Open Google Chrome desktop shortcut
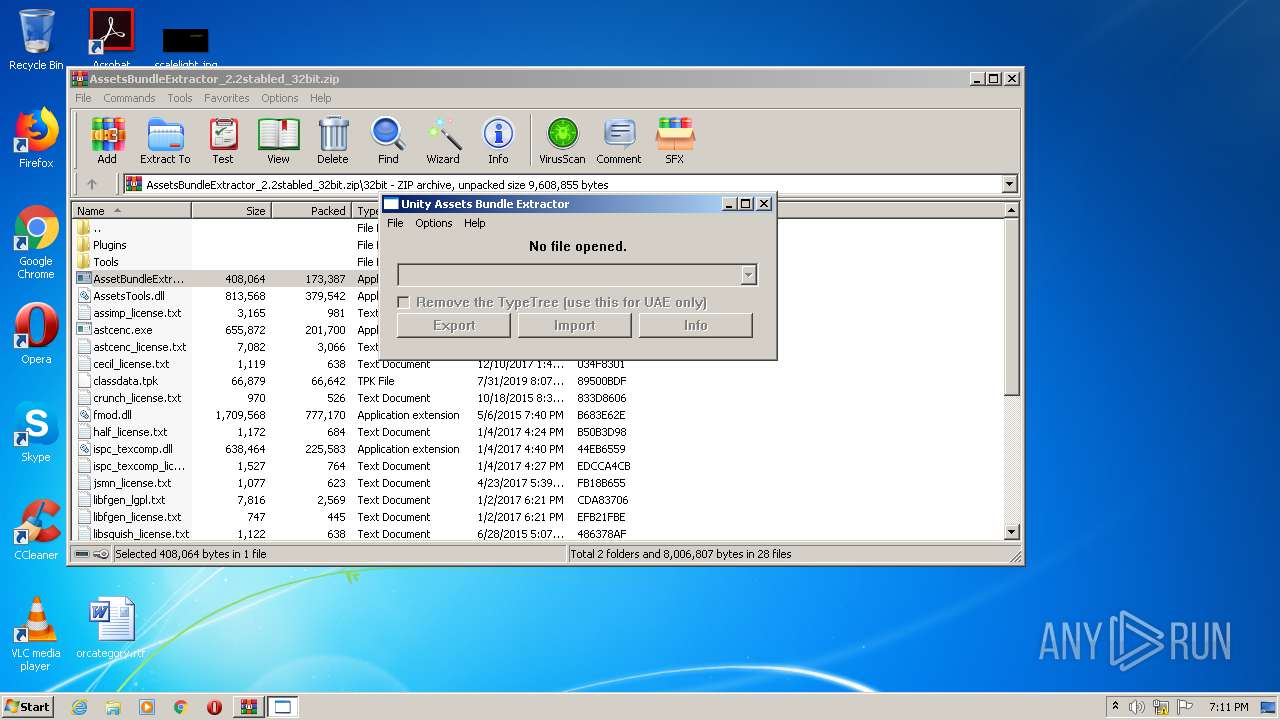Viewport: 1280px width, 720px height. coord(36,242)
